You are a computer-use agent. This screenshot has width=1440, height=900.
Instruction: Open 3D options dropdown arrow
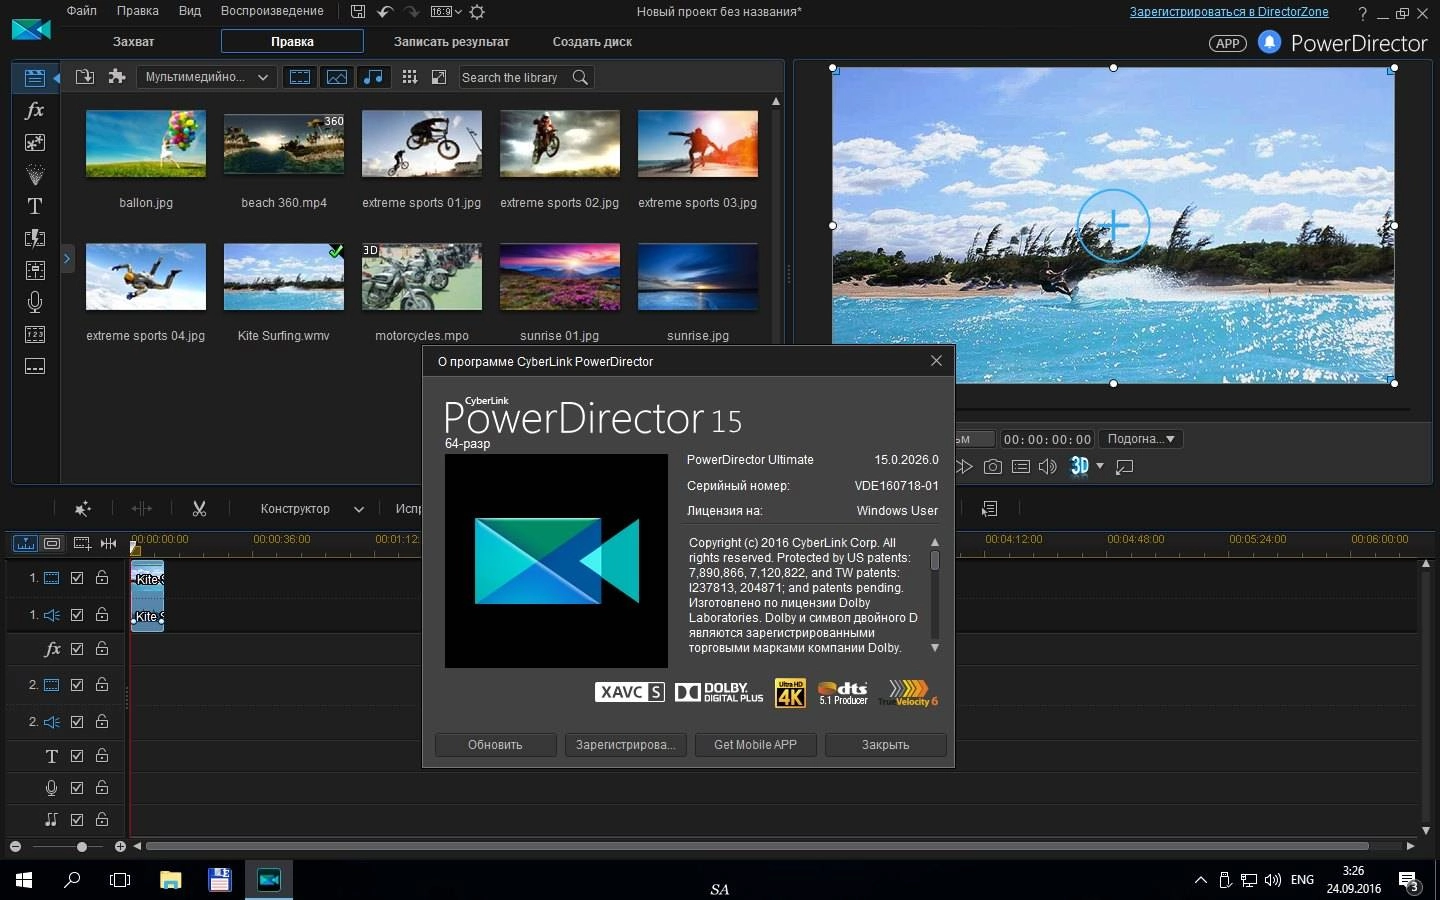1100,466
